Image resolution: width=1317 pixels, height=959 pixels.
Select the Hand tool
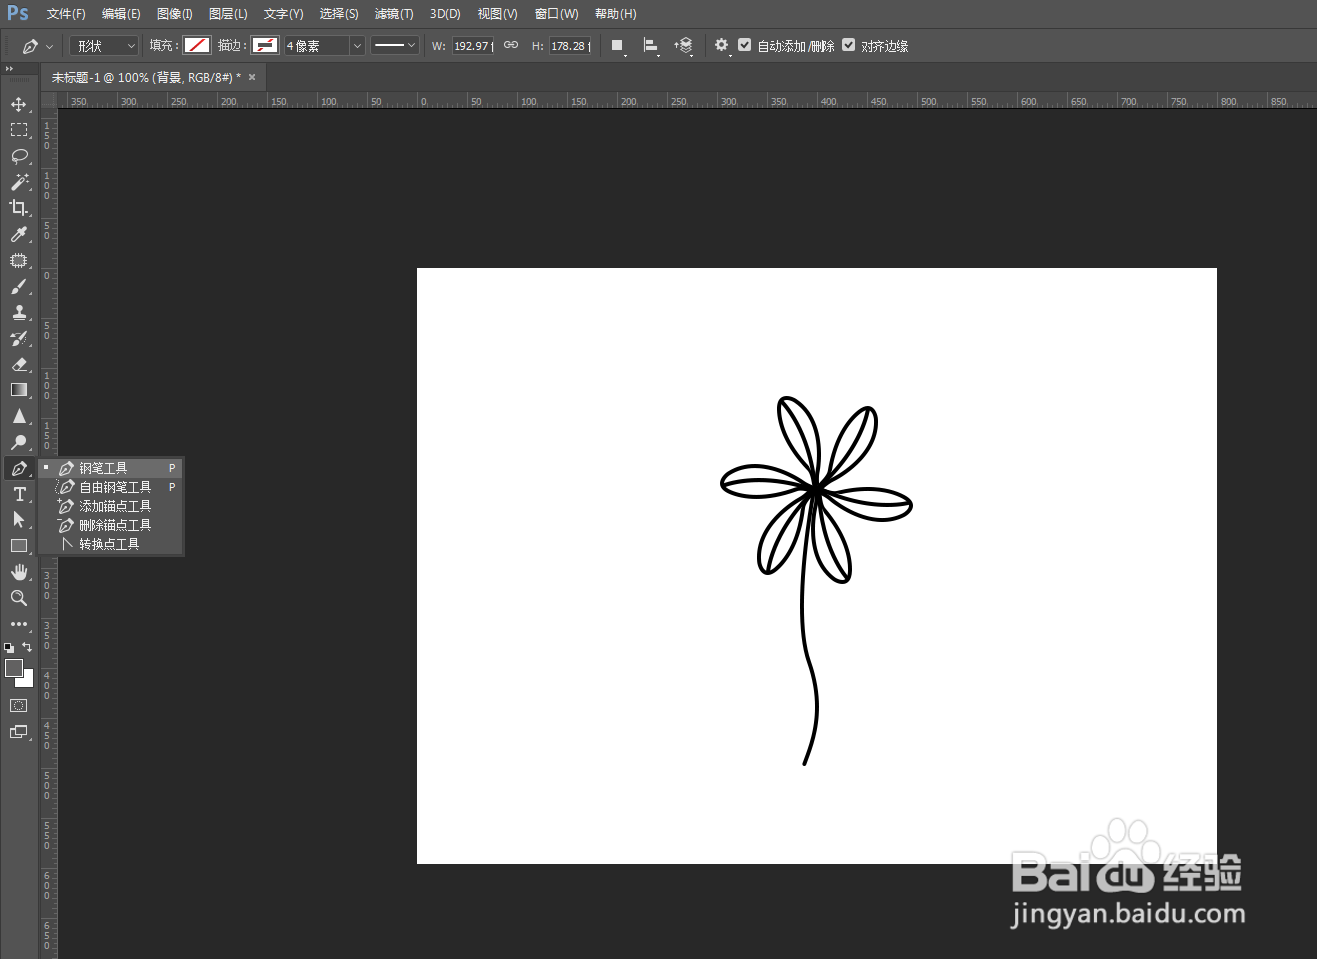pyautogui.click(x=19, y=572)
